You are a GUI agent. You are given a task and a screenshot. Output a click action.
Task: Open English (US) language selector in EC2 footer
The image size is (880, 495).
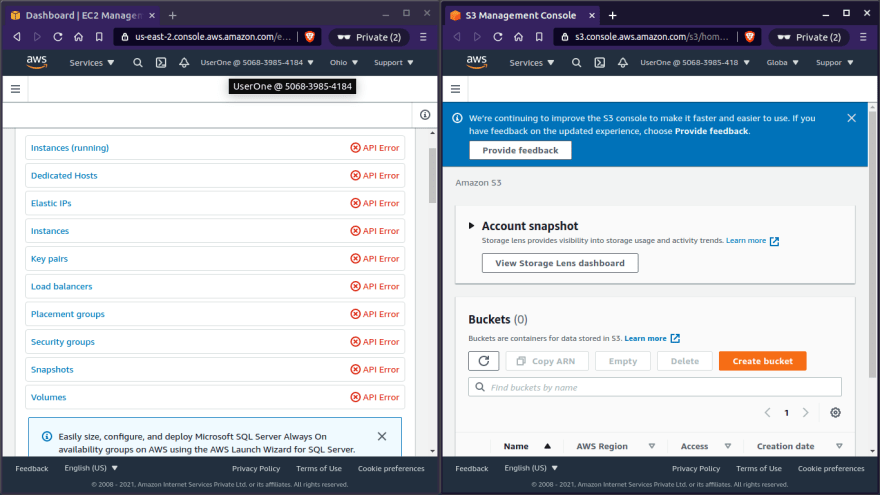point(91,468)
